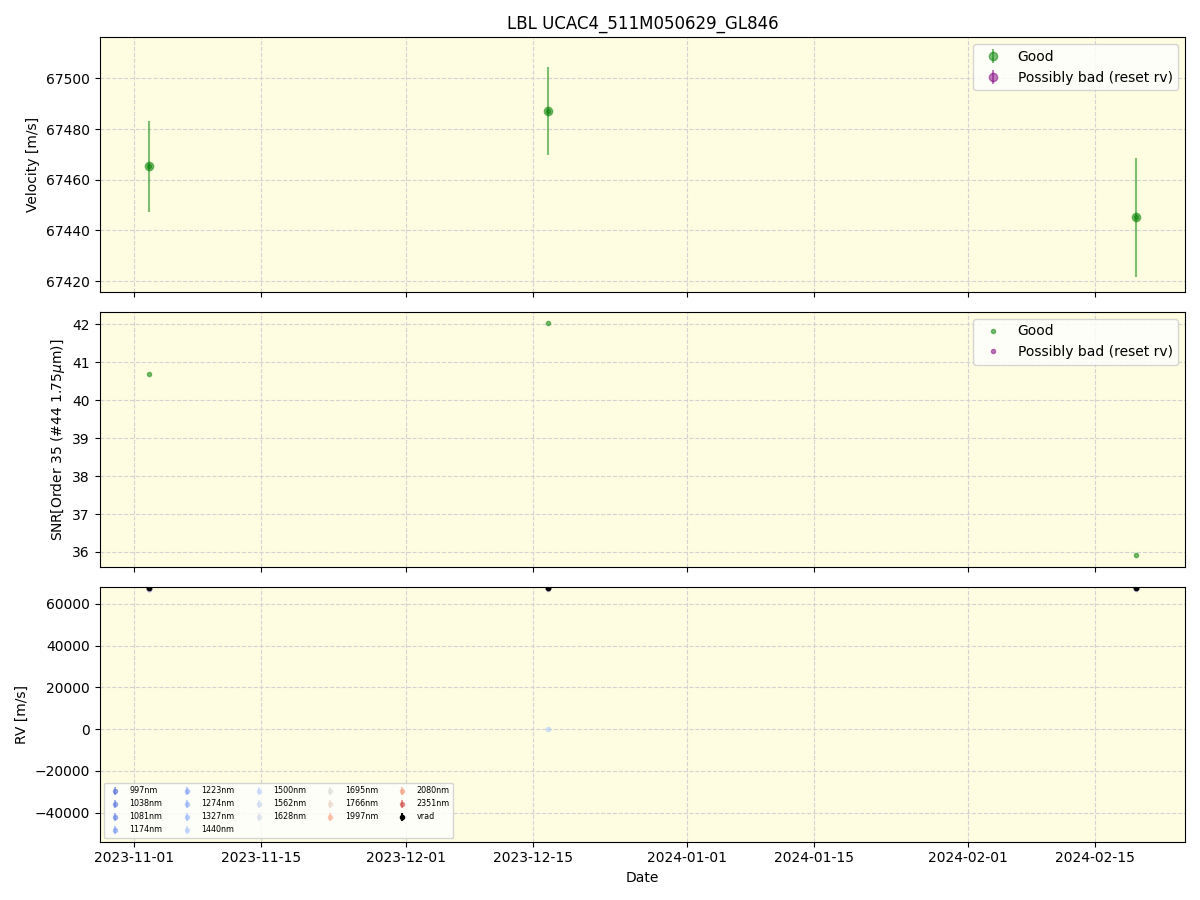Click the 39 SNR tick label
Image resolution: width=1200 pixels, height=900 pixels.
[83, 439]
